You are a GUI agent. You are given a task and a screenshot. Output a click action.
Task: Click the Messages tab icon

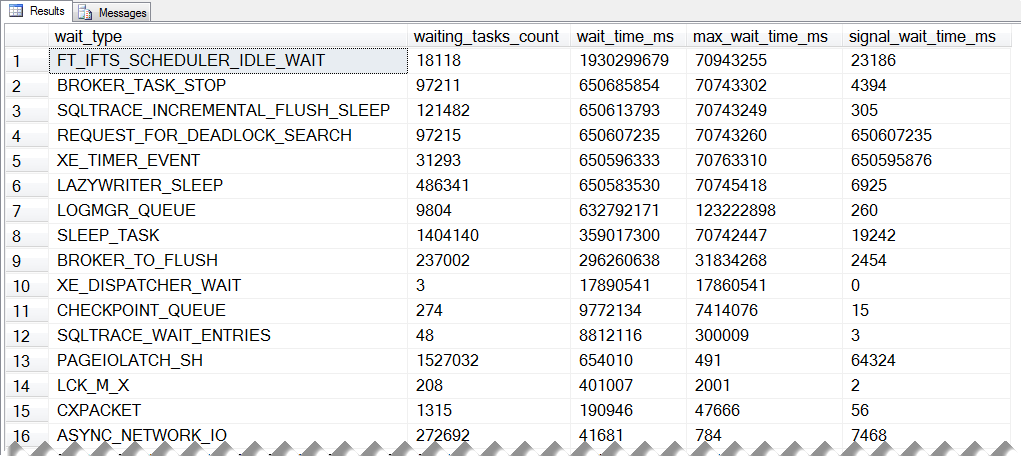[85, 12]
